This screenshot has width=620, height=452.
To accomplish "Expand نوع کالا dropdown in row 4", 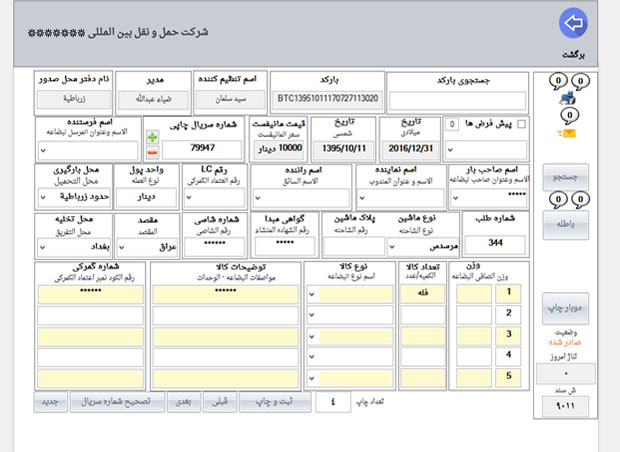I will click(312, 357).
